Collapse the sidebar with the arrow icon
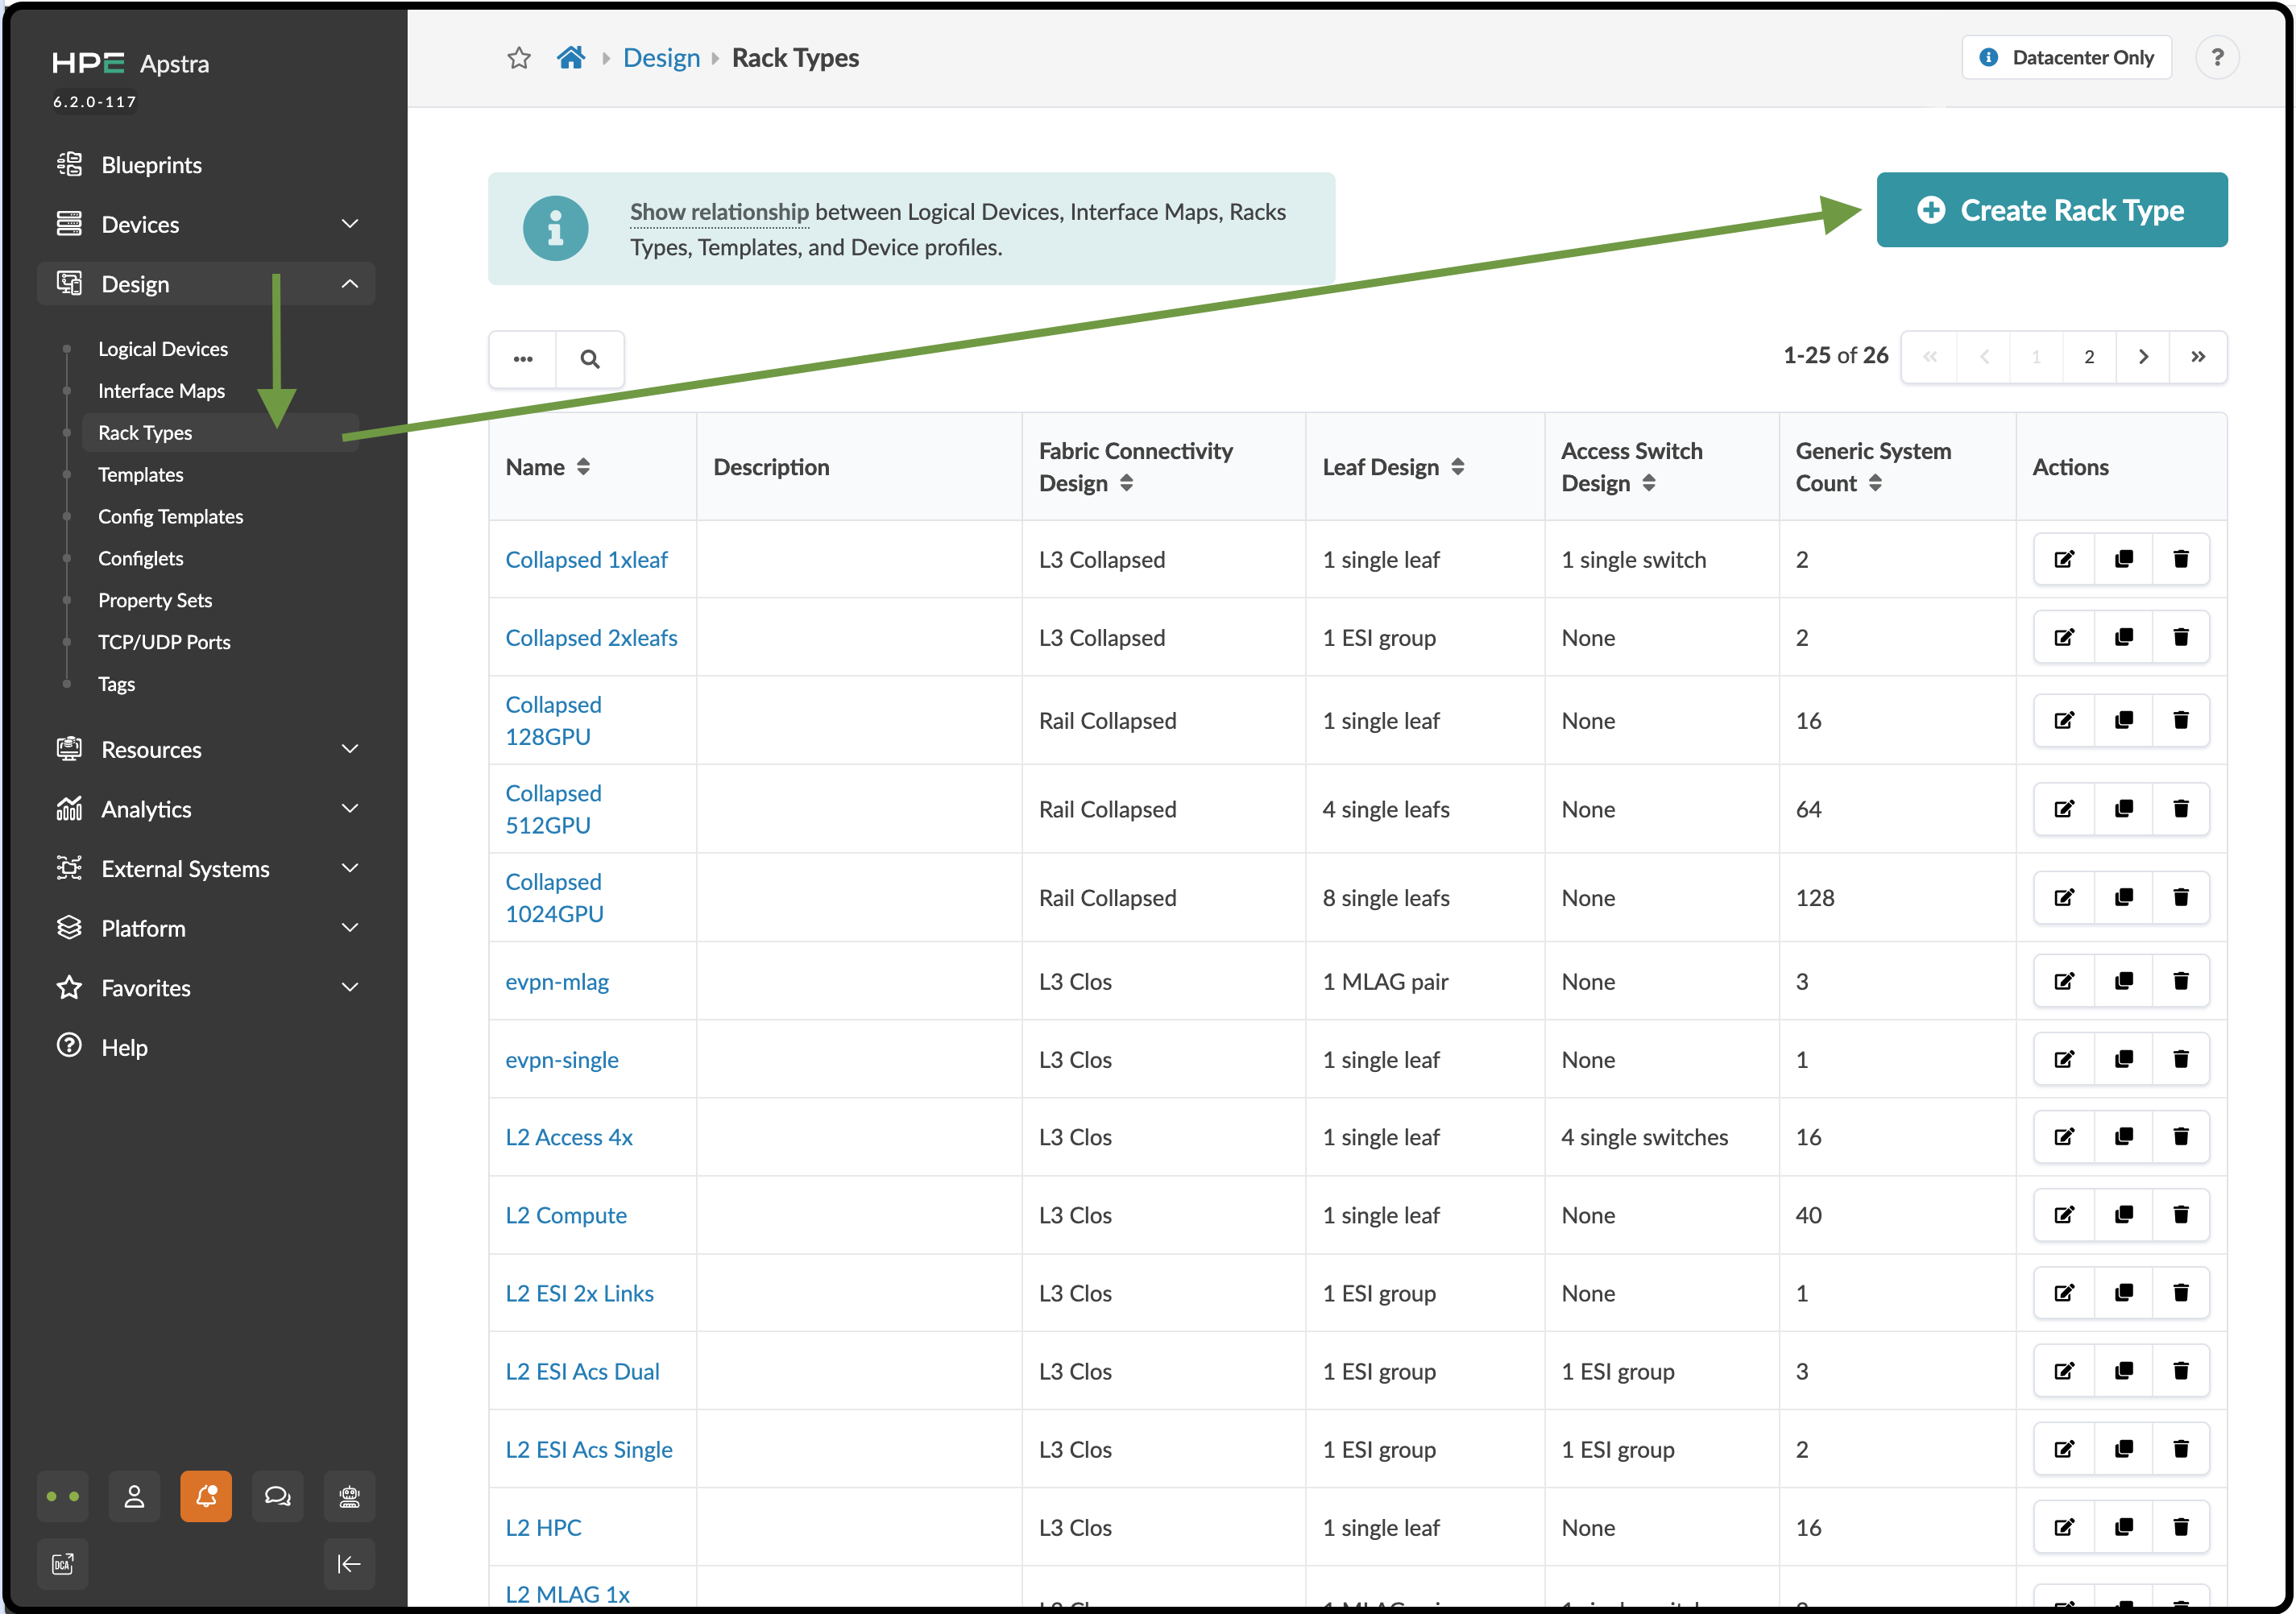The width and height of the screenshot is (2296, 1614). 349,1563
